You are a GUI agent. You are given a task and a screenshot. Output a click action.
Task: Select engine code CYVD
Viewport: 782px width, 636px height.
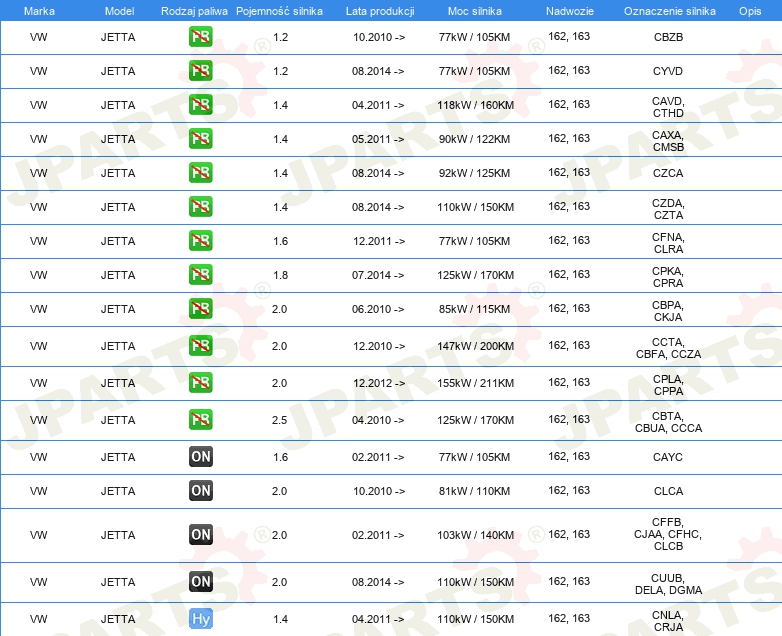(x=668, y=71)
